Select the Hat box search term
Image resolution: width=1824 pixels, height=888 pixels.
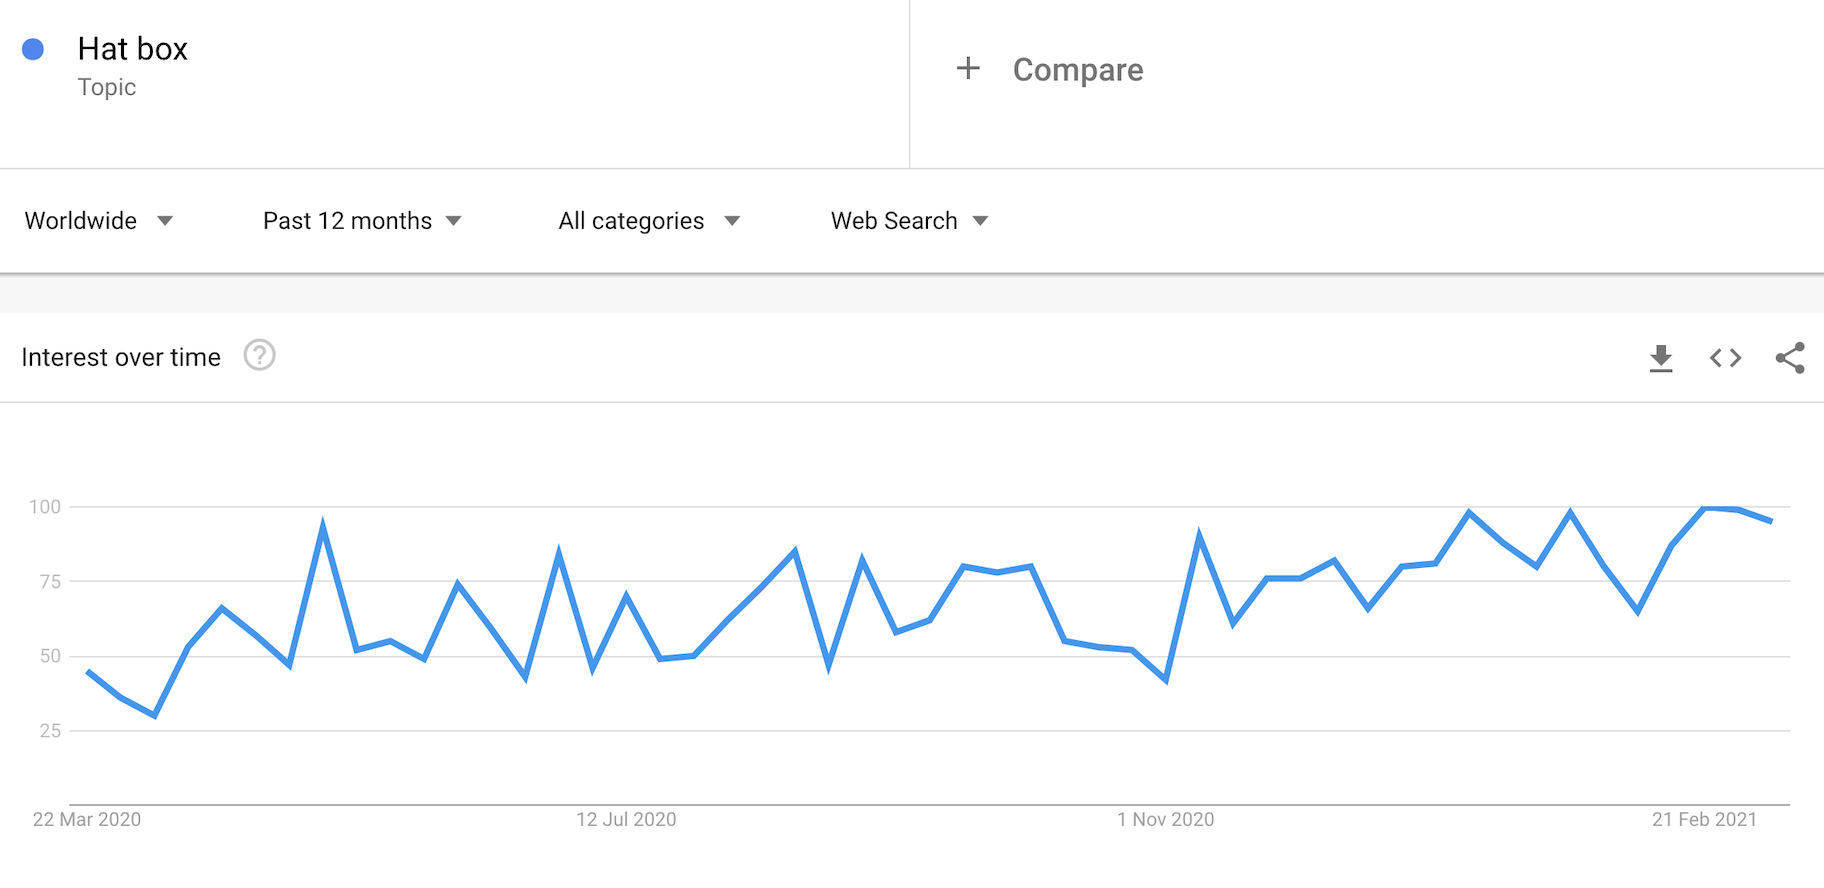pos(133,49)
